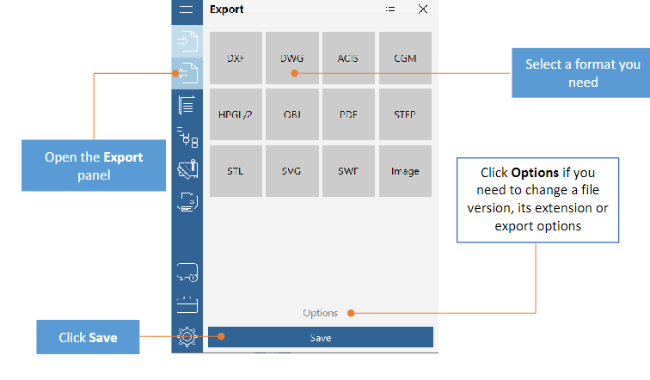
Task: Choose HPGL/2 export format
Action: click(x=236, y=114)
